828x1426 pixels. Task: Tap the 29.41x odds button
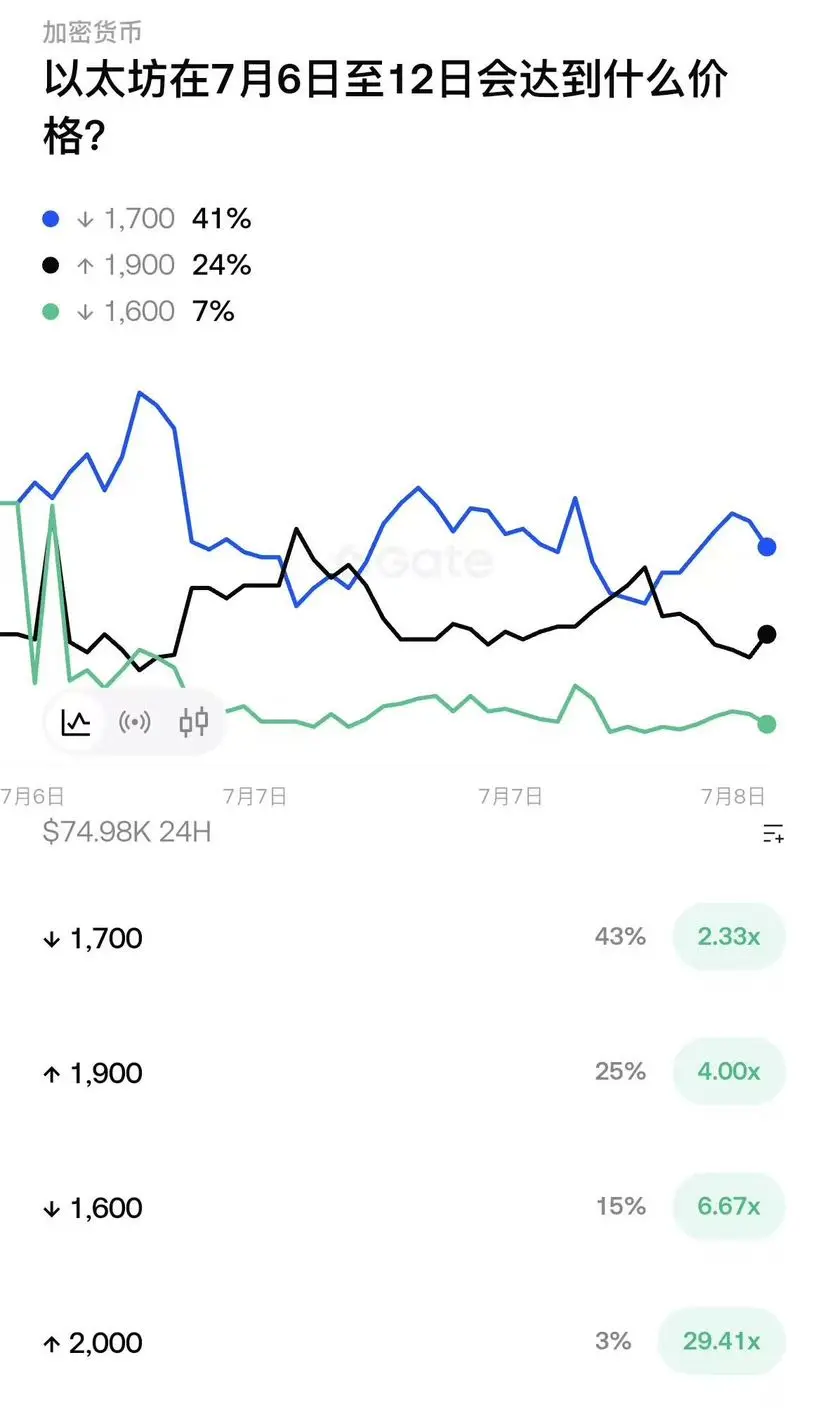(x=722, y=1341)
